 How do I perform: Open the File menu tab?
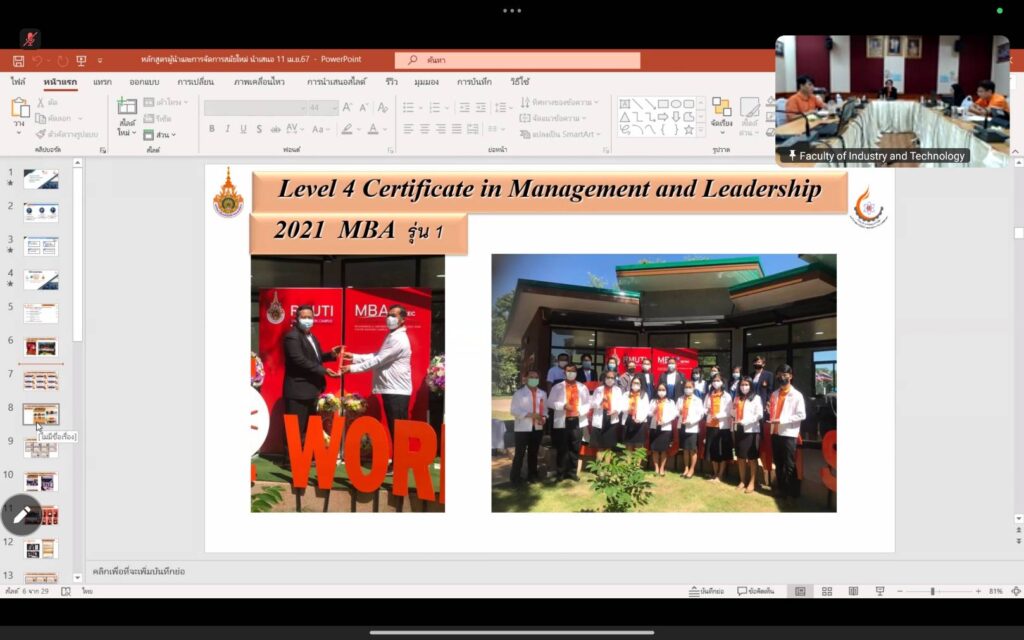(x=18, y=82)
